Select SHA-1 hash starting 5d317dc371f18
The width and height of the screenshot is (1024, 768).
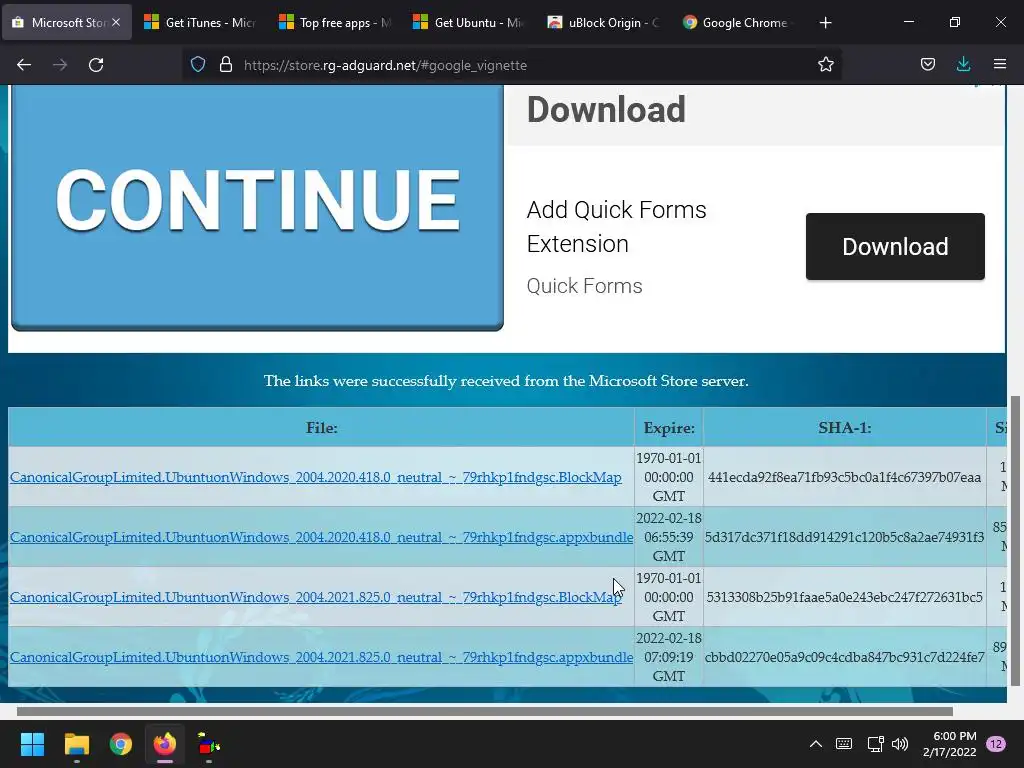coord(844,537)
